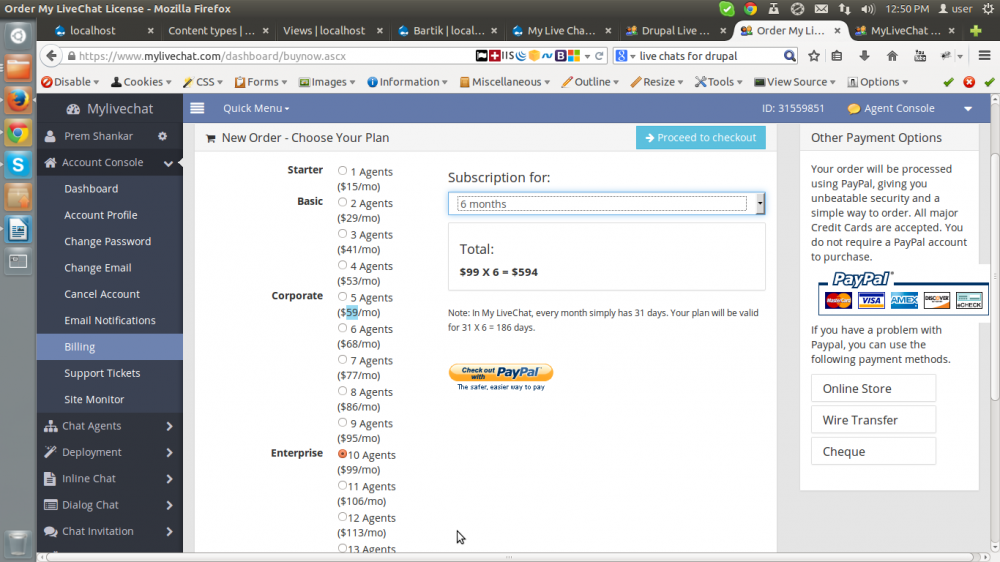This screenshot has height=562, width=1000.
Task: Select the 1 Agents Starter plan
Action: pos(343,171)
